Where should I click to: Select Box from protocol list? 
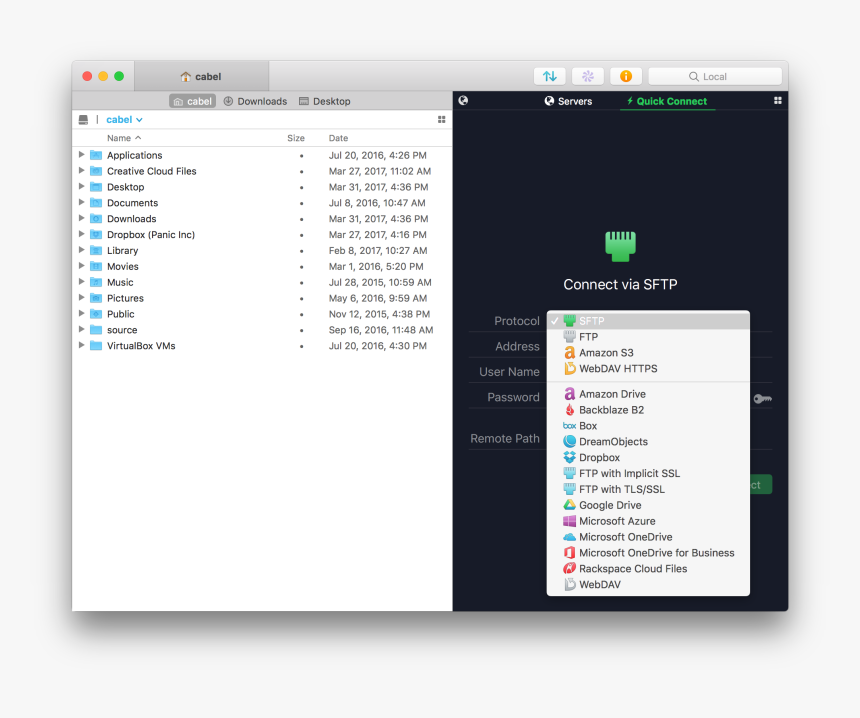648,426
